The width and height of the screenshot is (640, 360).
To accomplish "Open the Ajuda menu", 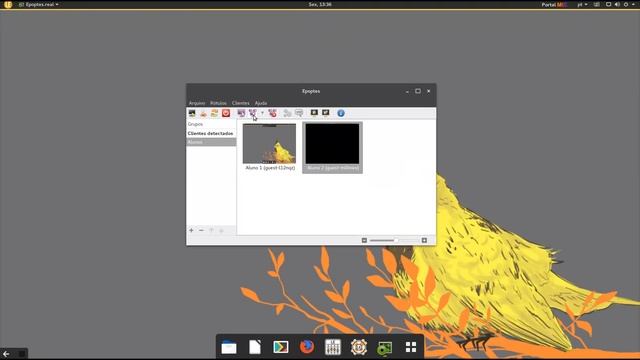I will pyautogui.click(x=261, y=103).
